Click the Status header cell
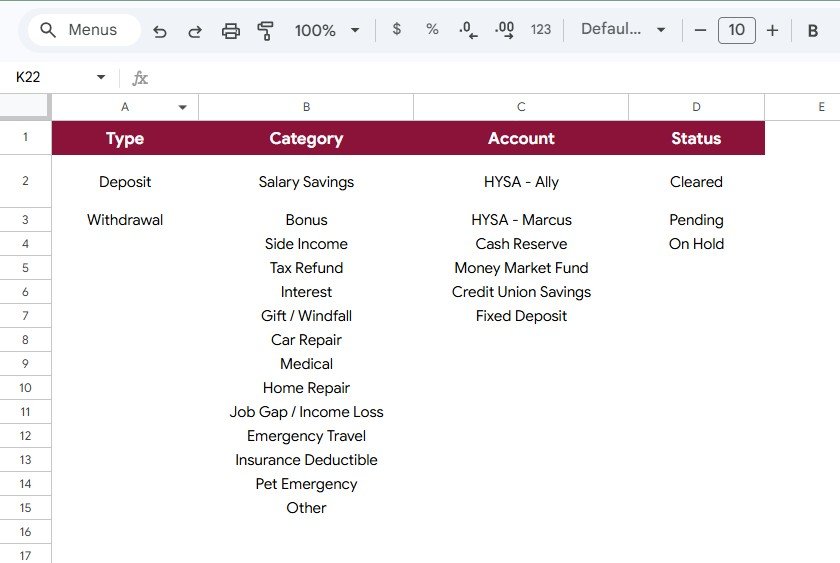 point(696,138)
